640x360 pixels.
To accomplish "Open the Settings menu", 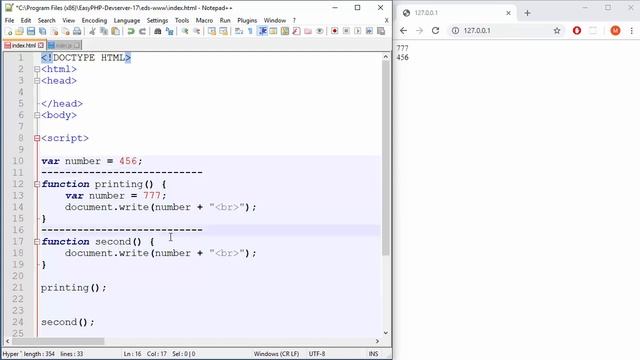I will tap(157, 20).
